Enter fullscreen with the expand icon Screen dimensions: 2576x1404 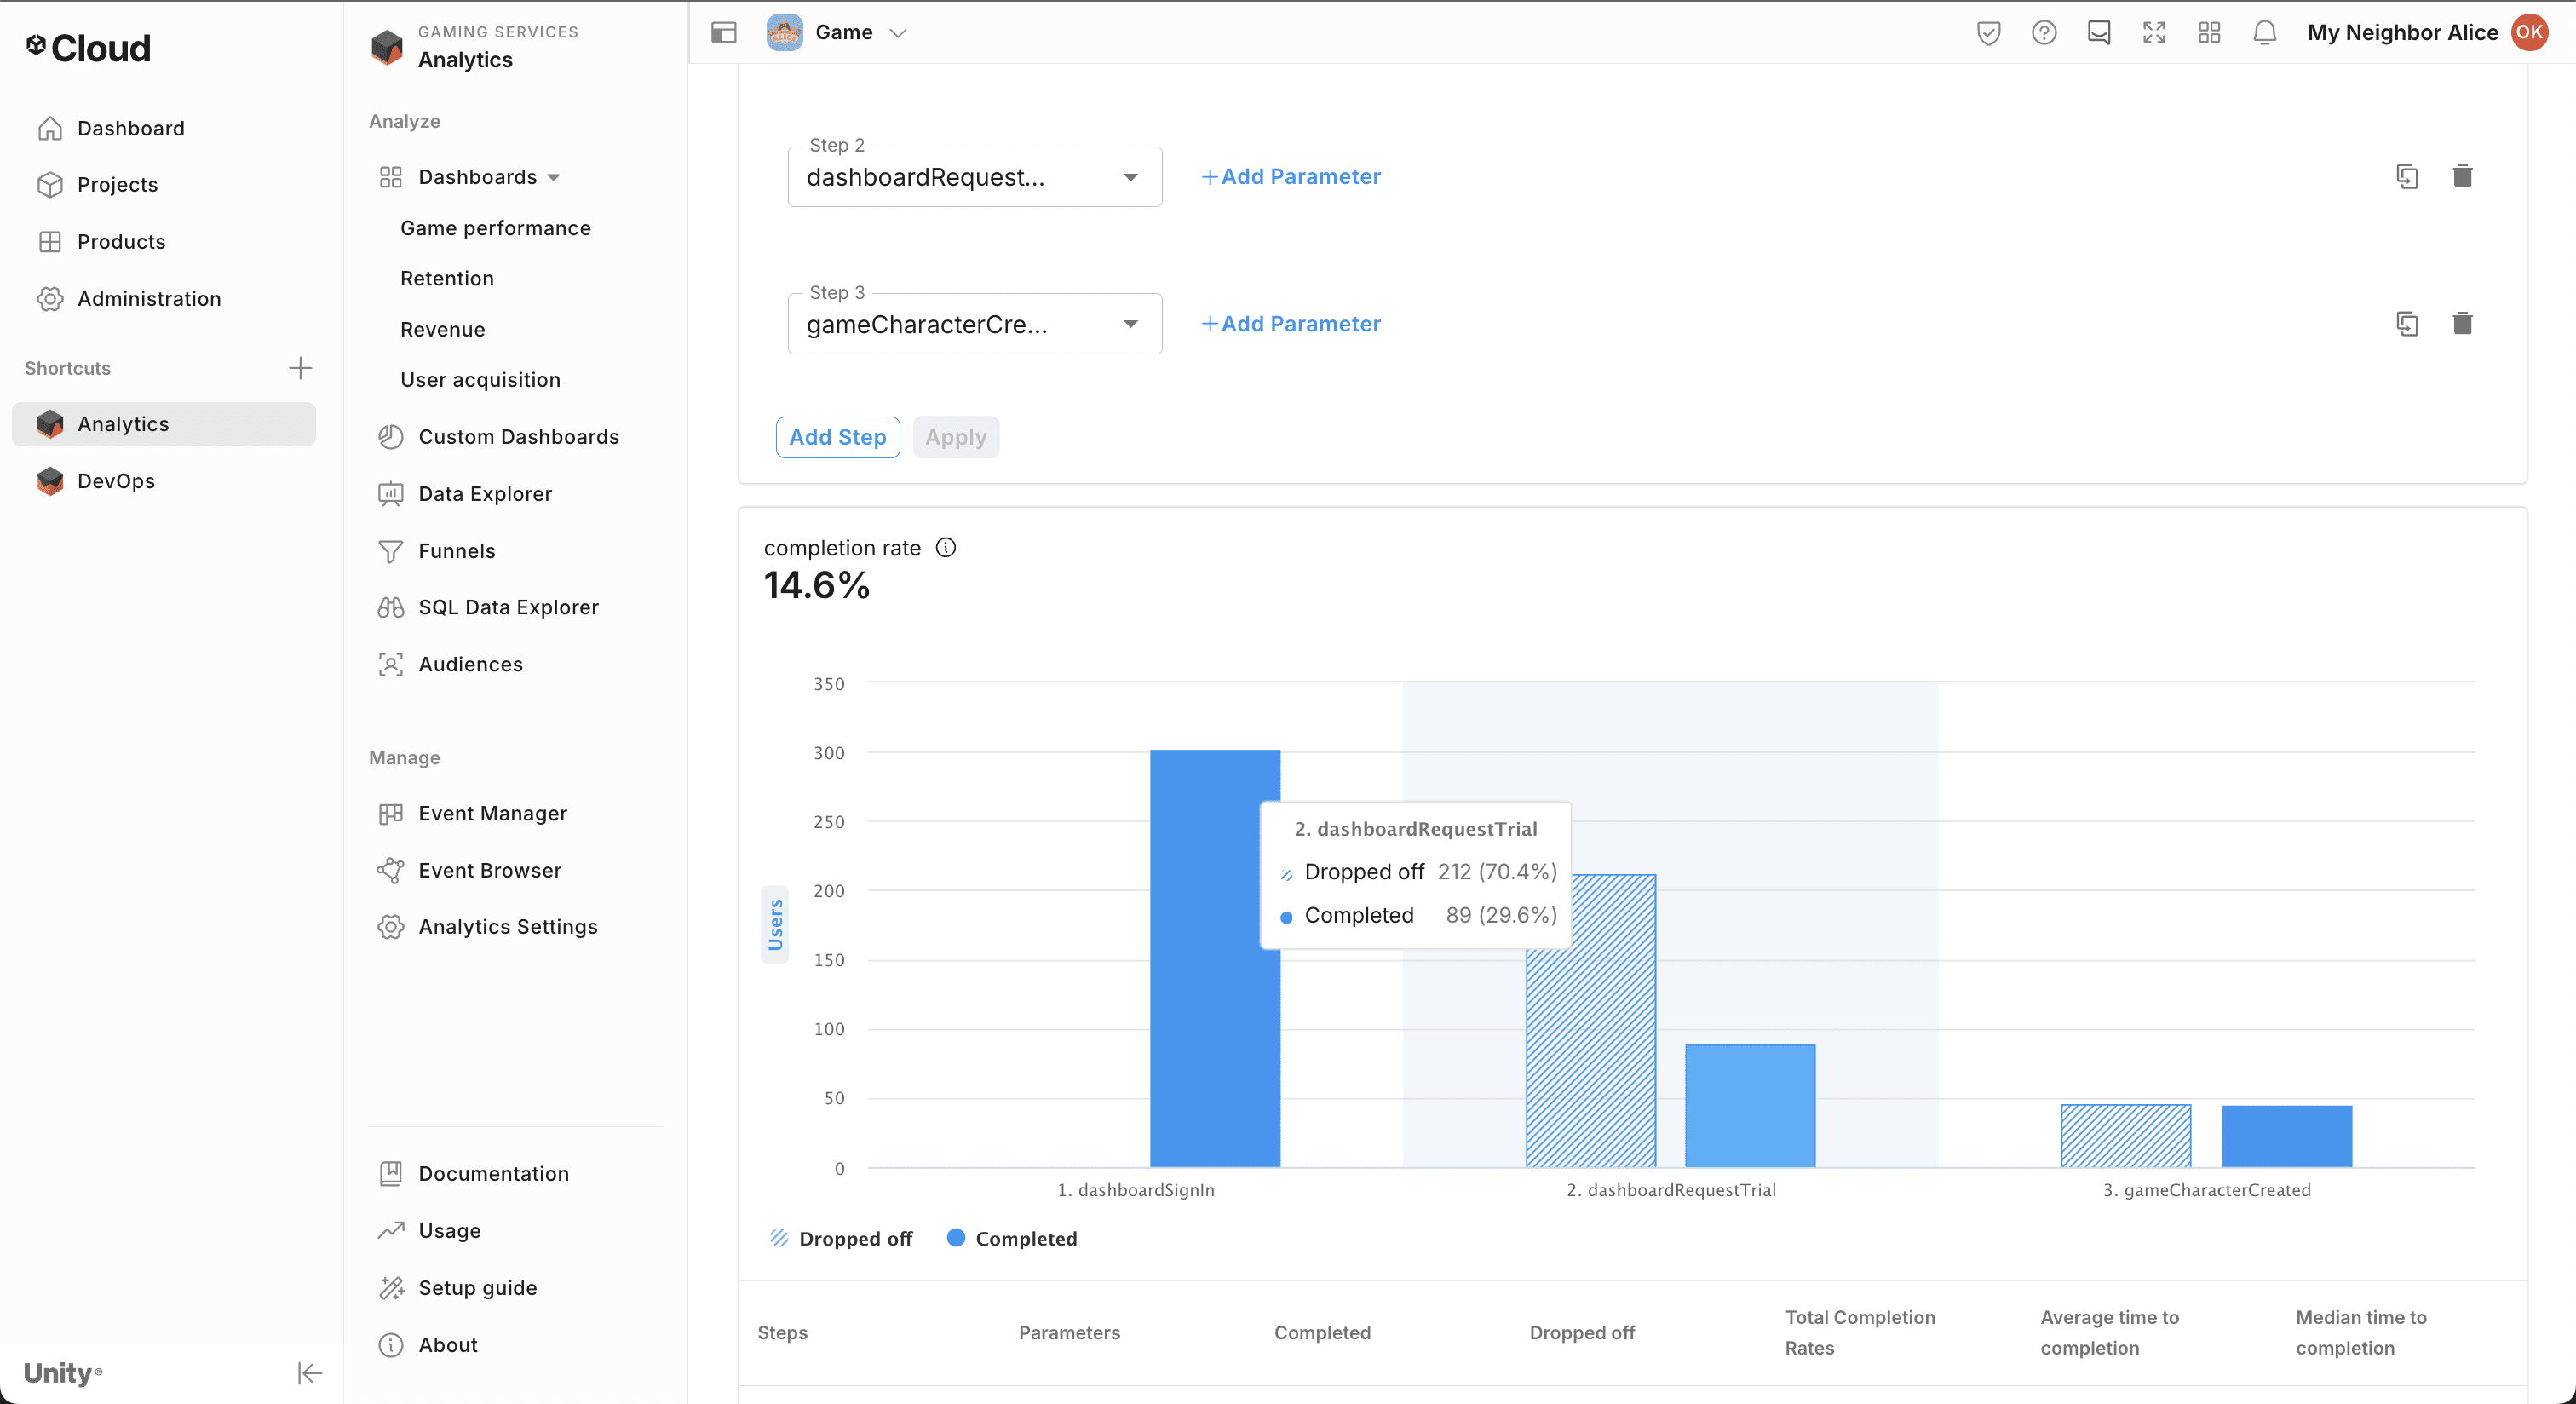coord(2153,33)
